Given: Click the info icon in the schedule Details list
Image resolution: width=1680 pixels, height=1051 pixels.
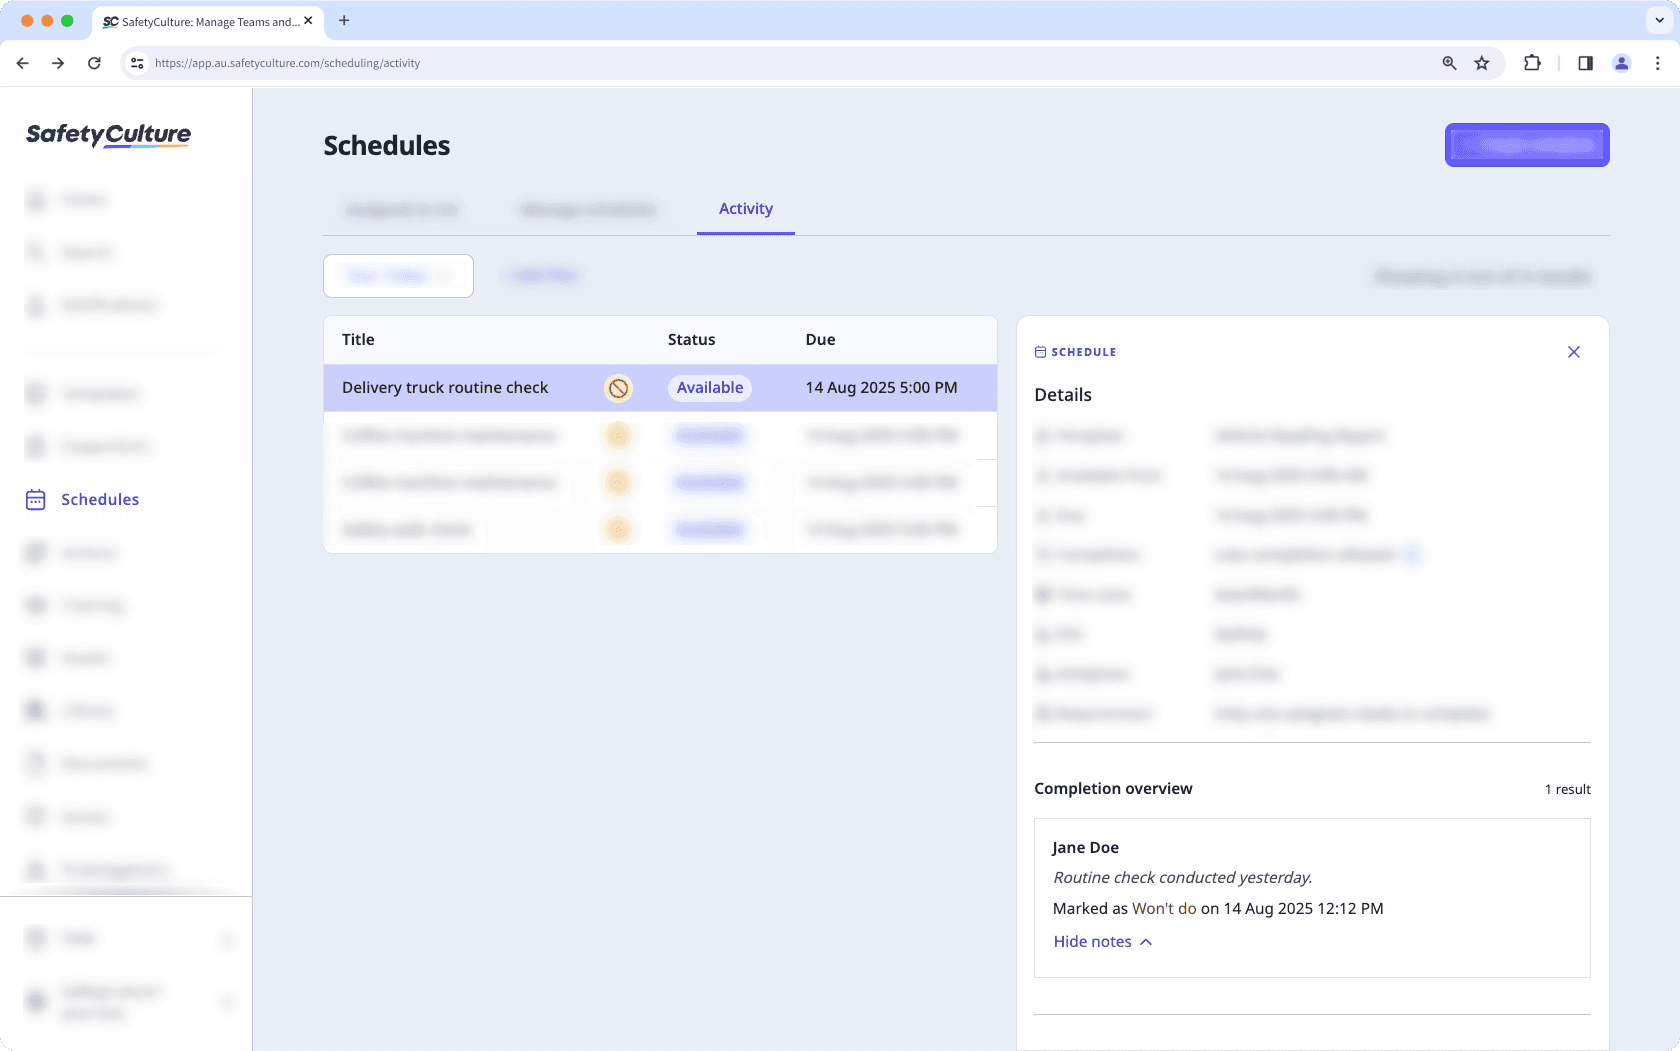Looking at the screenshot, I should click(x=1413, y=554).
